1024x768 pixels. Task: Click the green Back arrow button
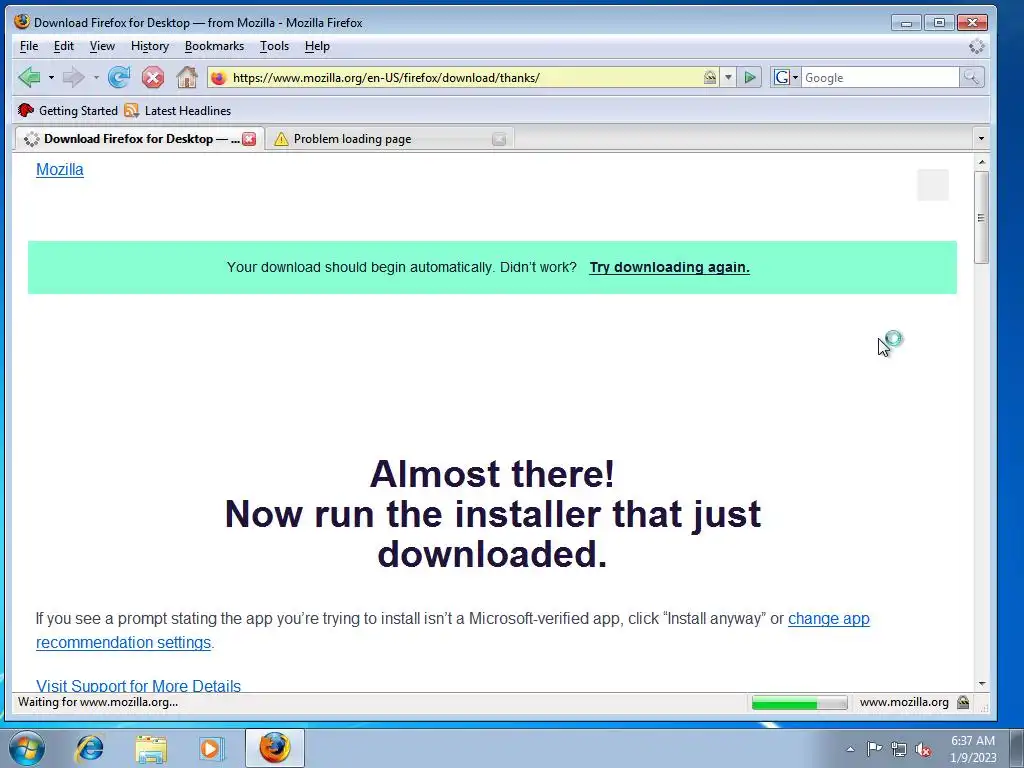pos(29,78)
